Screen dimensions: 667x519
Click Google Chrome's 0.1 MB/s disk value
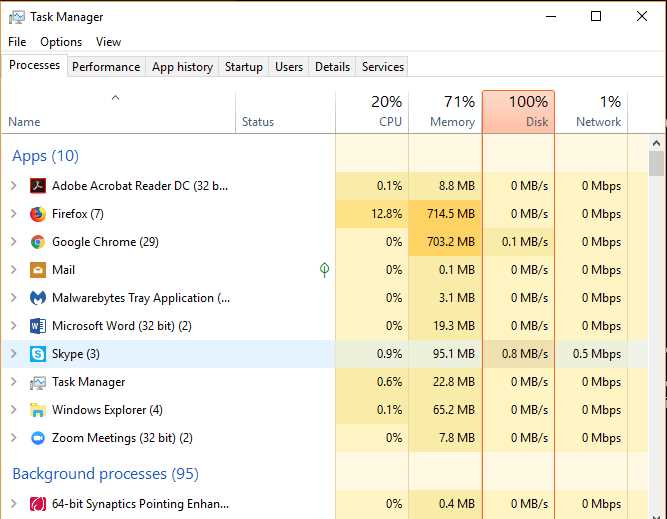[x=525, y=242]
